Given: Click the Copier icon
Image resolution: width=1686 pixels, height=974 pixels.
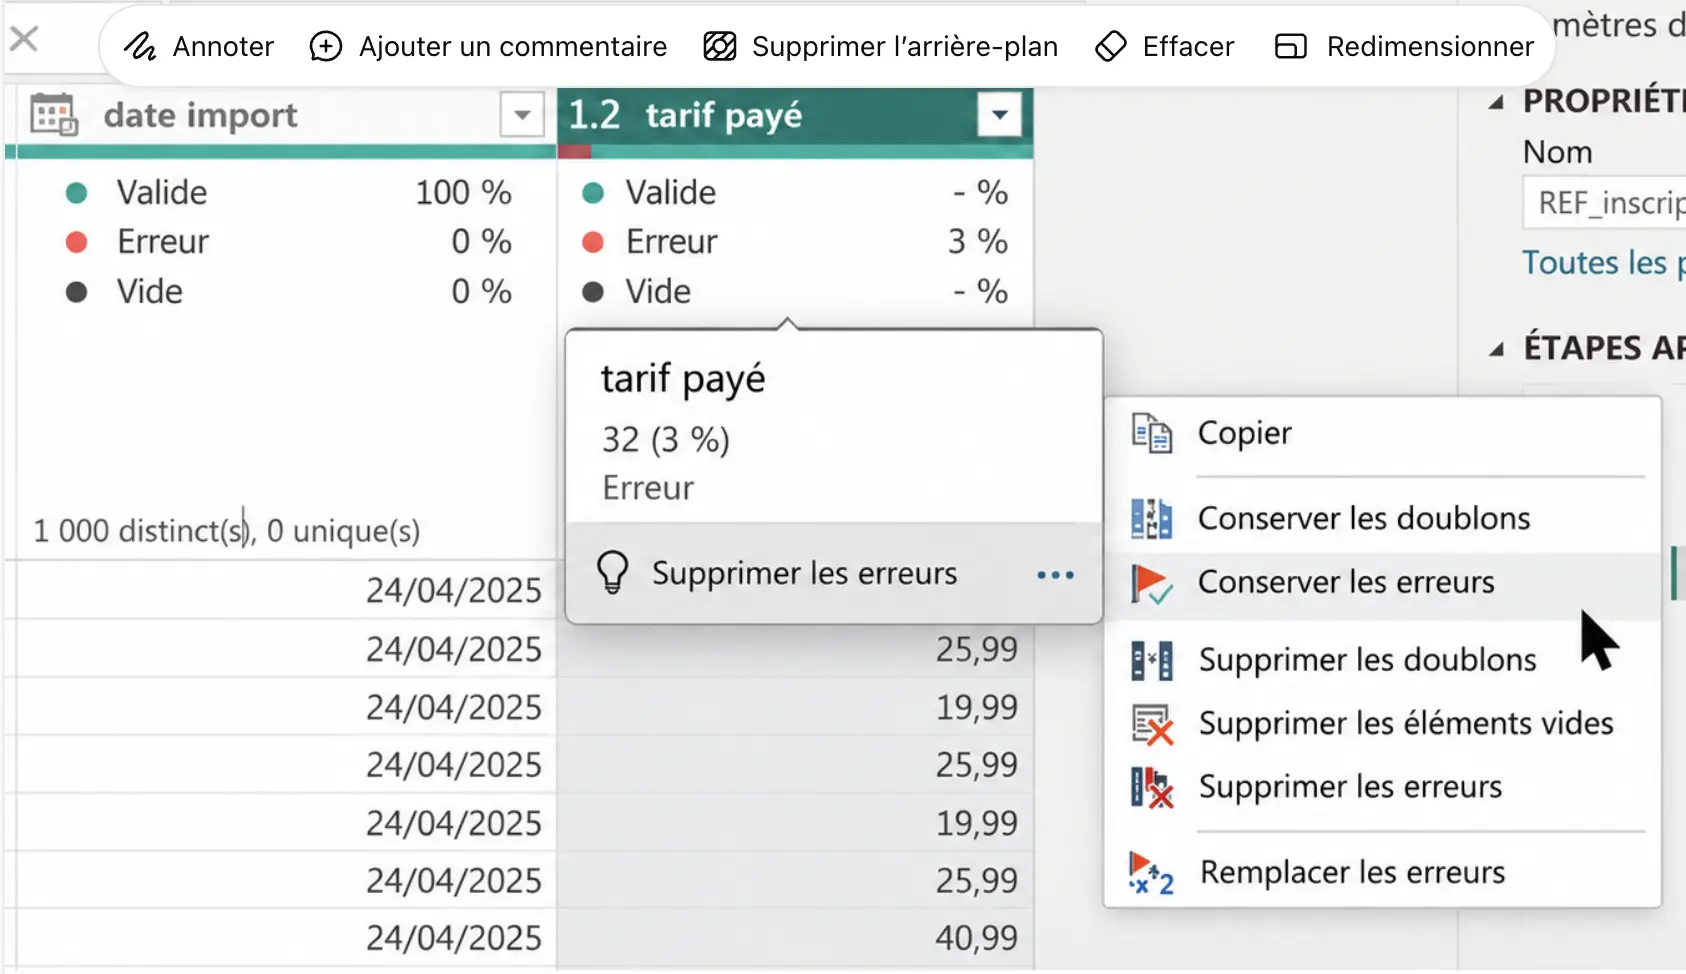Looking at the screenshot, I should click(x=1151, y=433).
